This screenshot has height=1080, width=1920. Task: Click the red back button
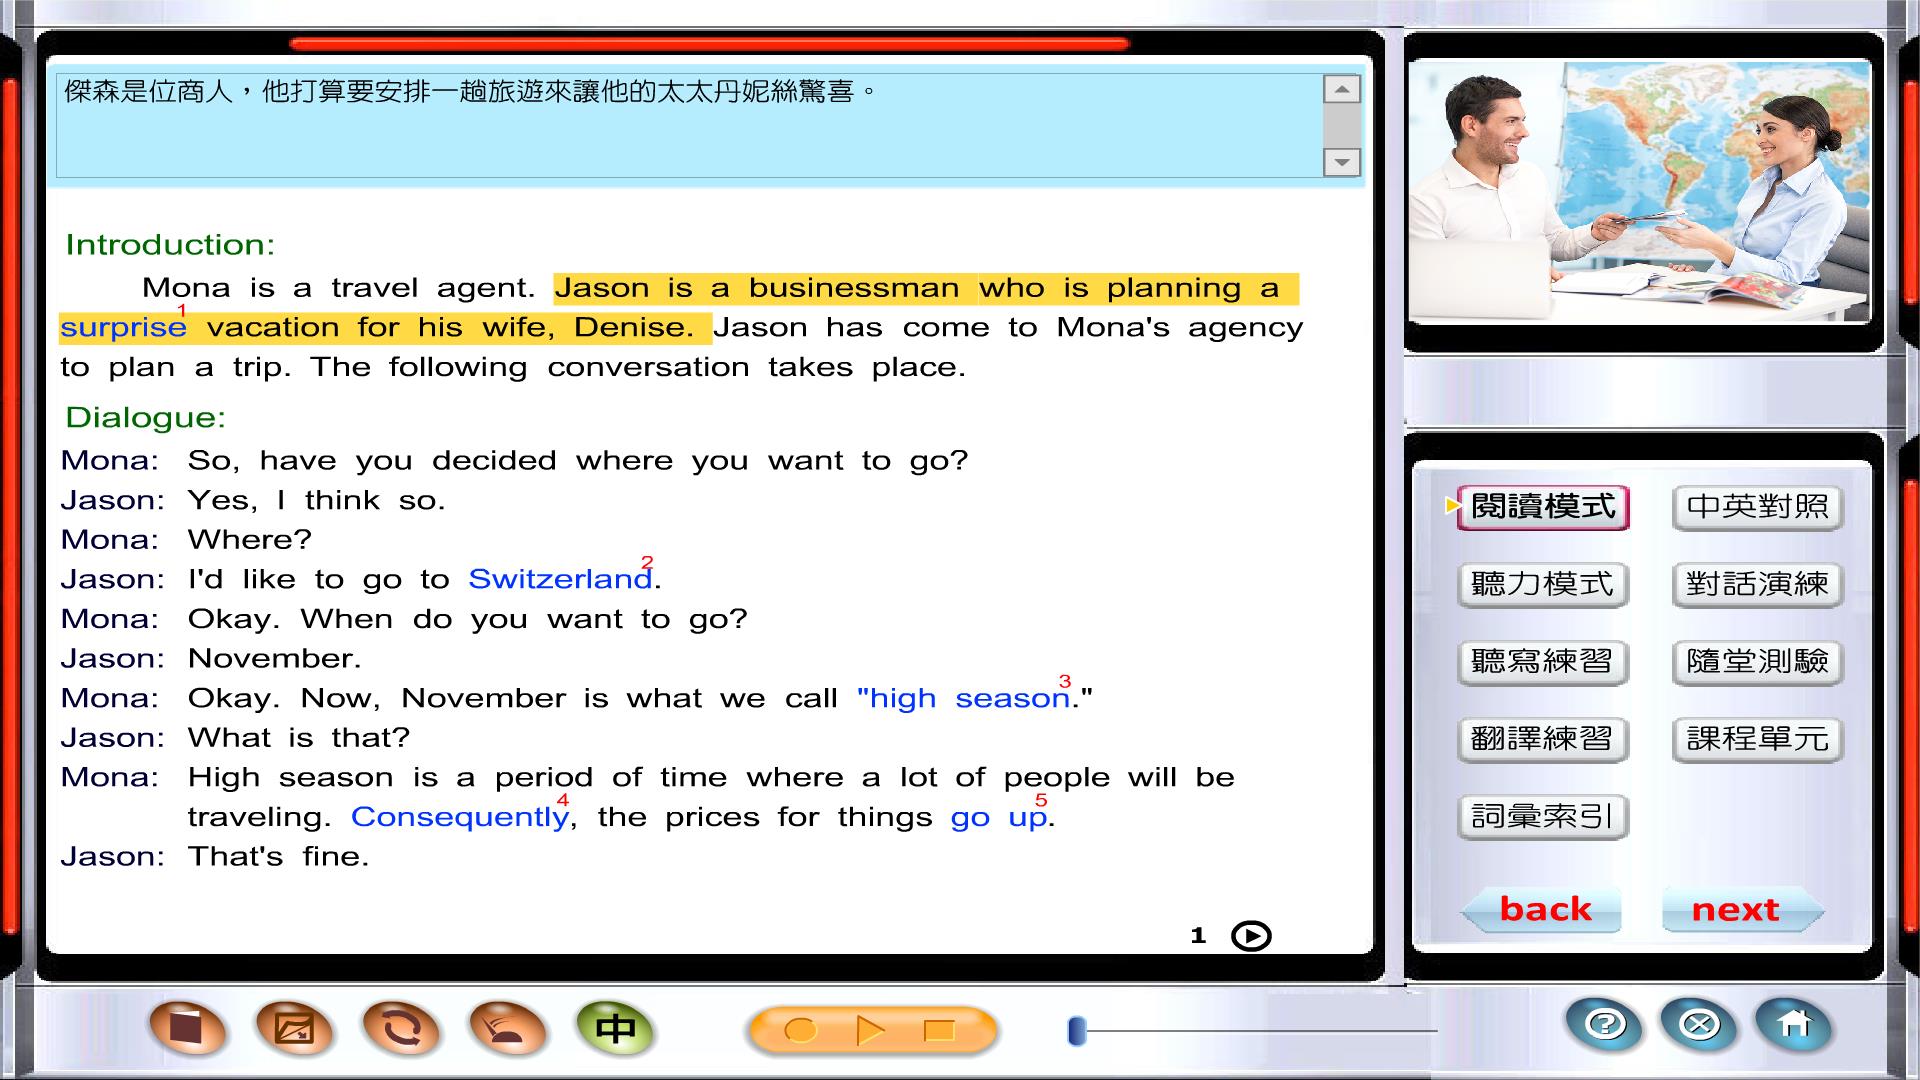click(1544, 909)
